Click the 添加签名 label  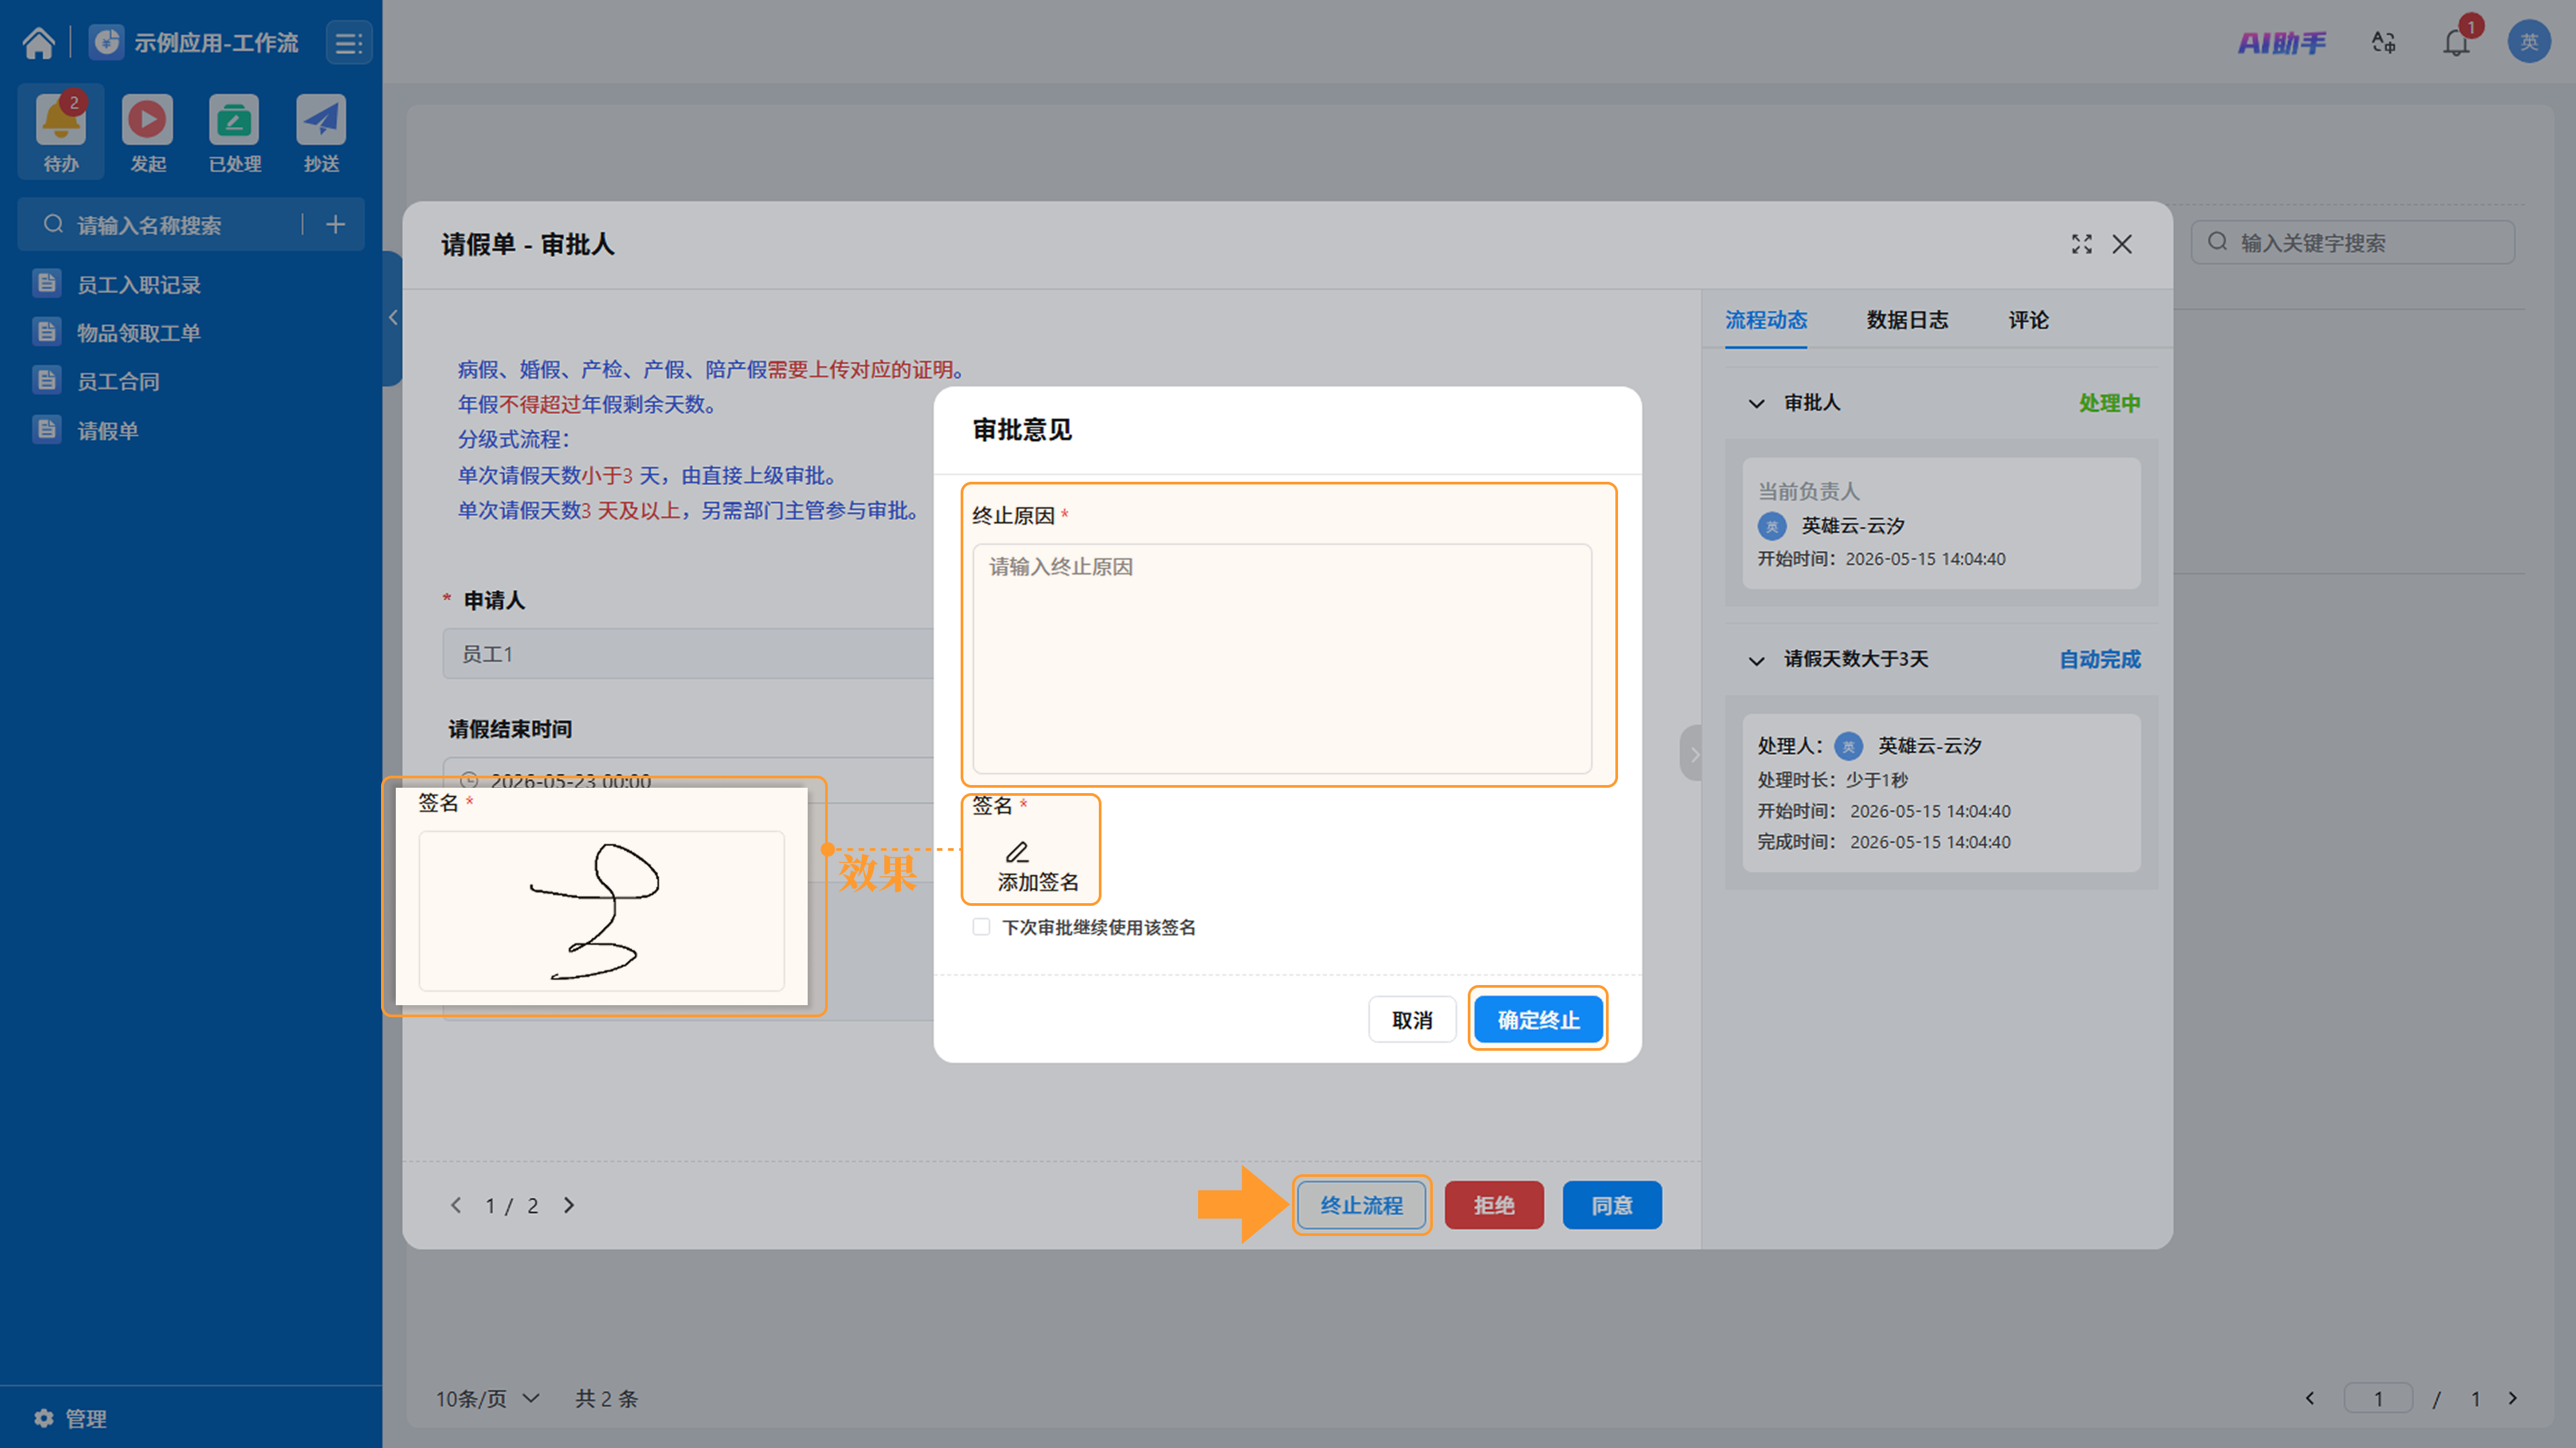[x=1038, y=882]
